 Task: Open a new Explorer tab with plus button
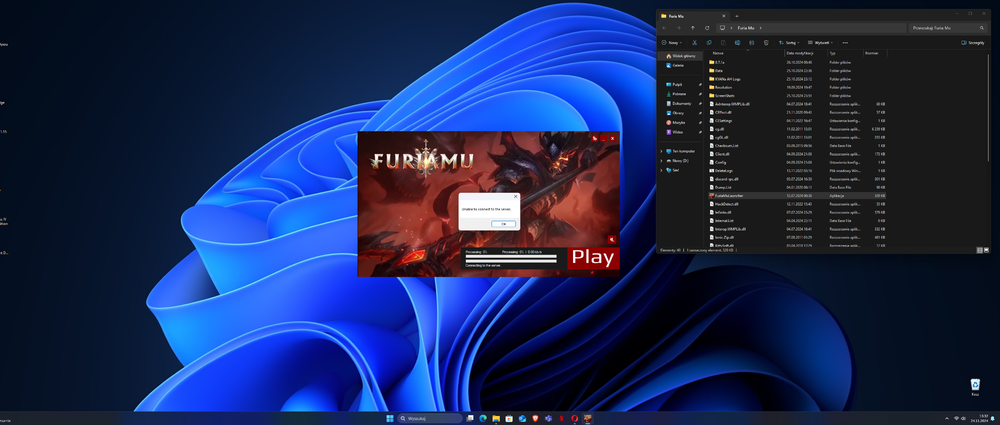[737, 15]
